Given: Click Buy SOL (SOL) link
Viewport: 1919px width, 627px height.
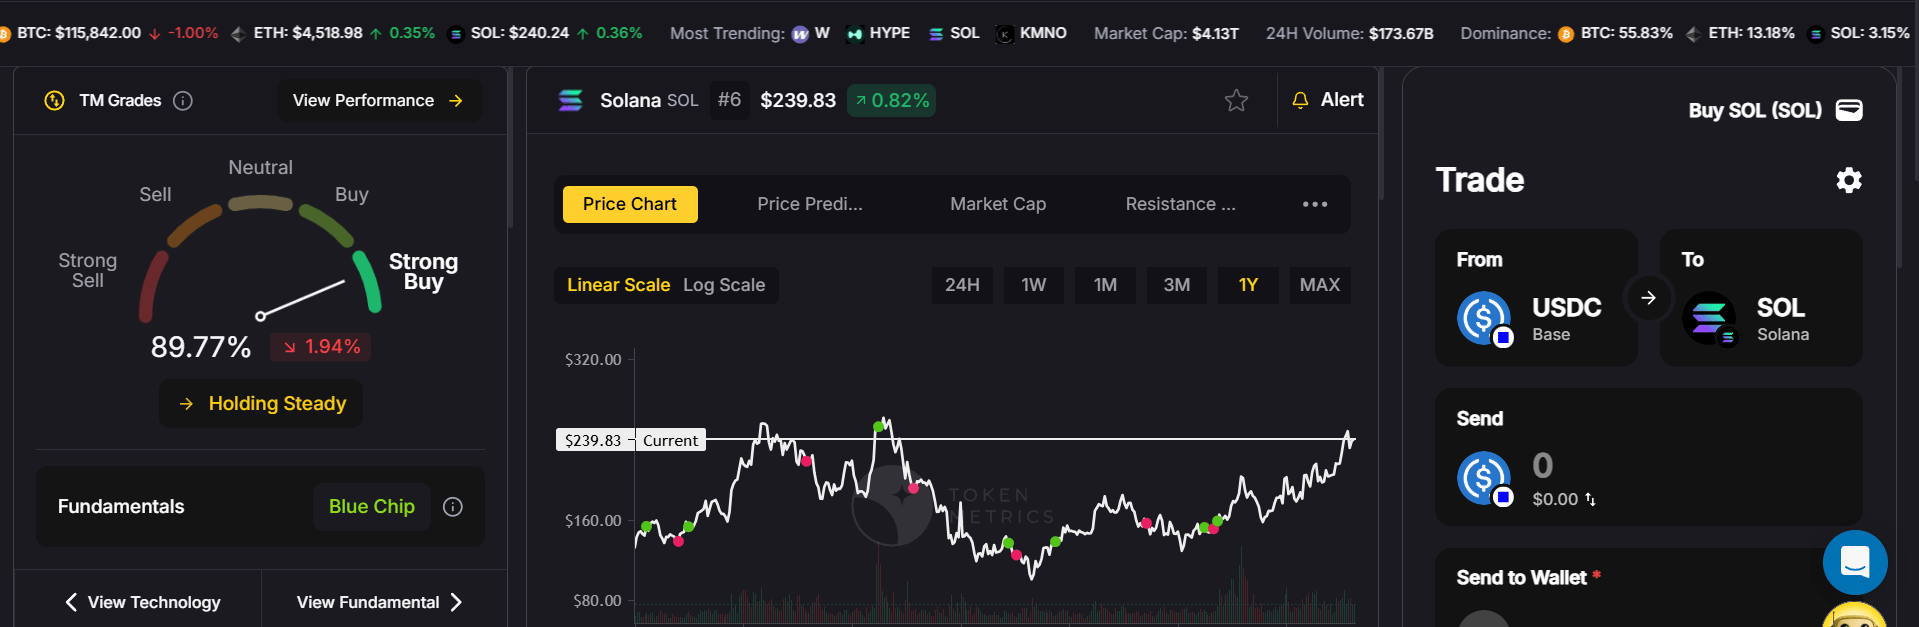Looking at the screenshot, I should pyautogui.click(x=1755, y=110).
